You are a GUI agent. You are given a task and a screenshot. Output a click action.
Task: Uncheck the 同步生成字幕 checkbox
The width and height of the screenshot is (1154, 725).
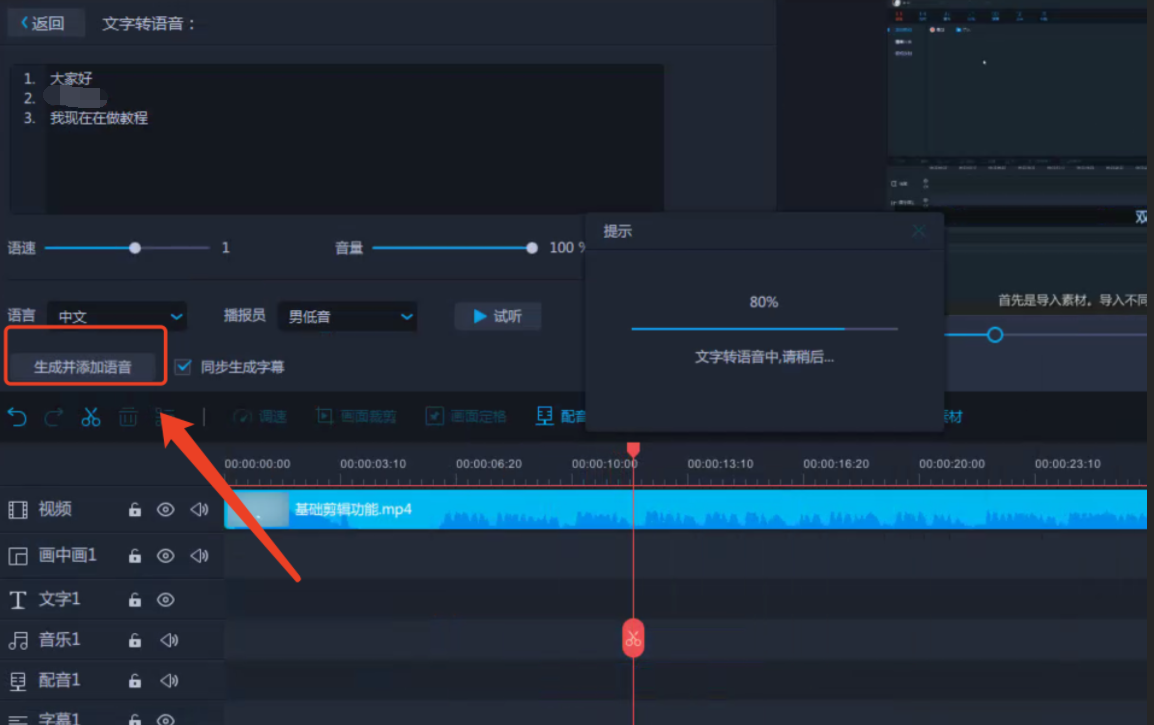[x=182, y=367]
